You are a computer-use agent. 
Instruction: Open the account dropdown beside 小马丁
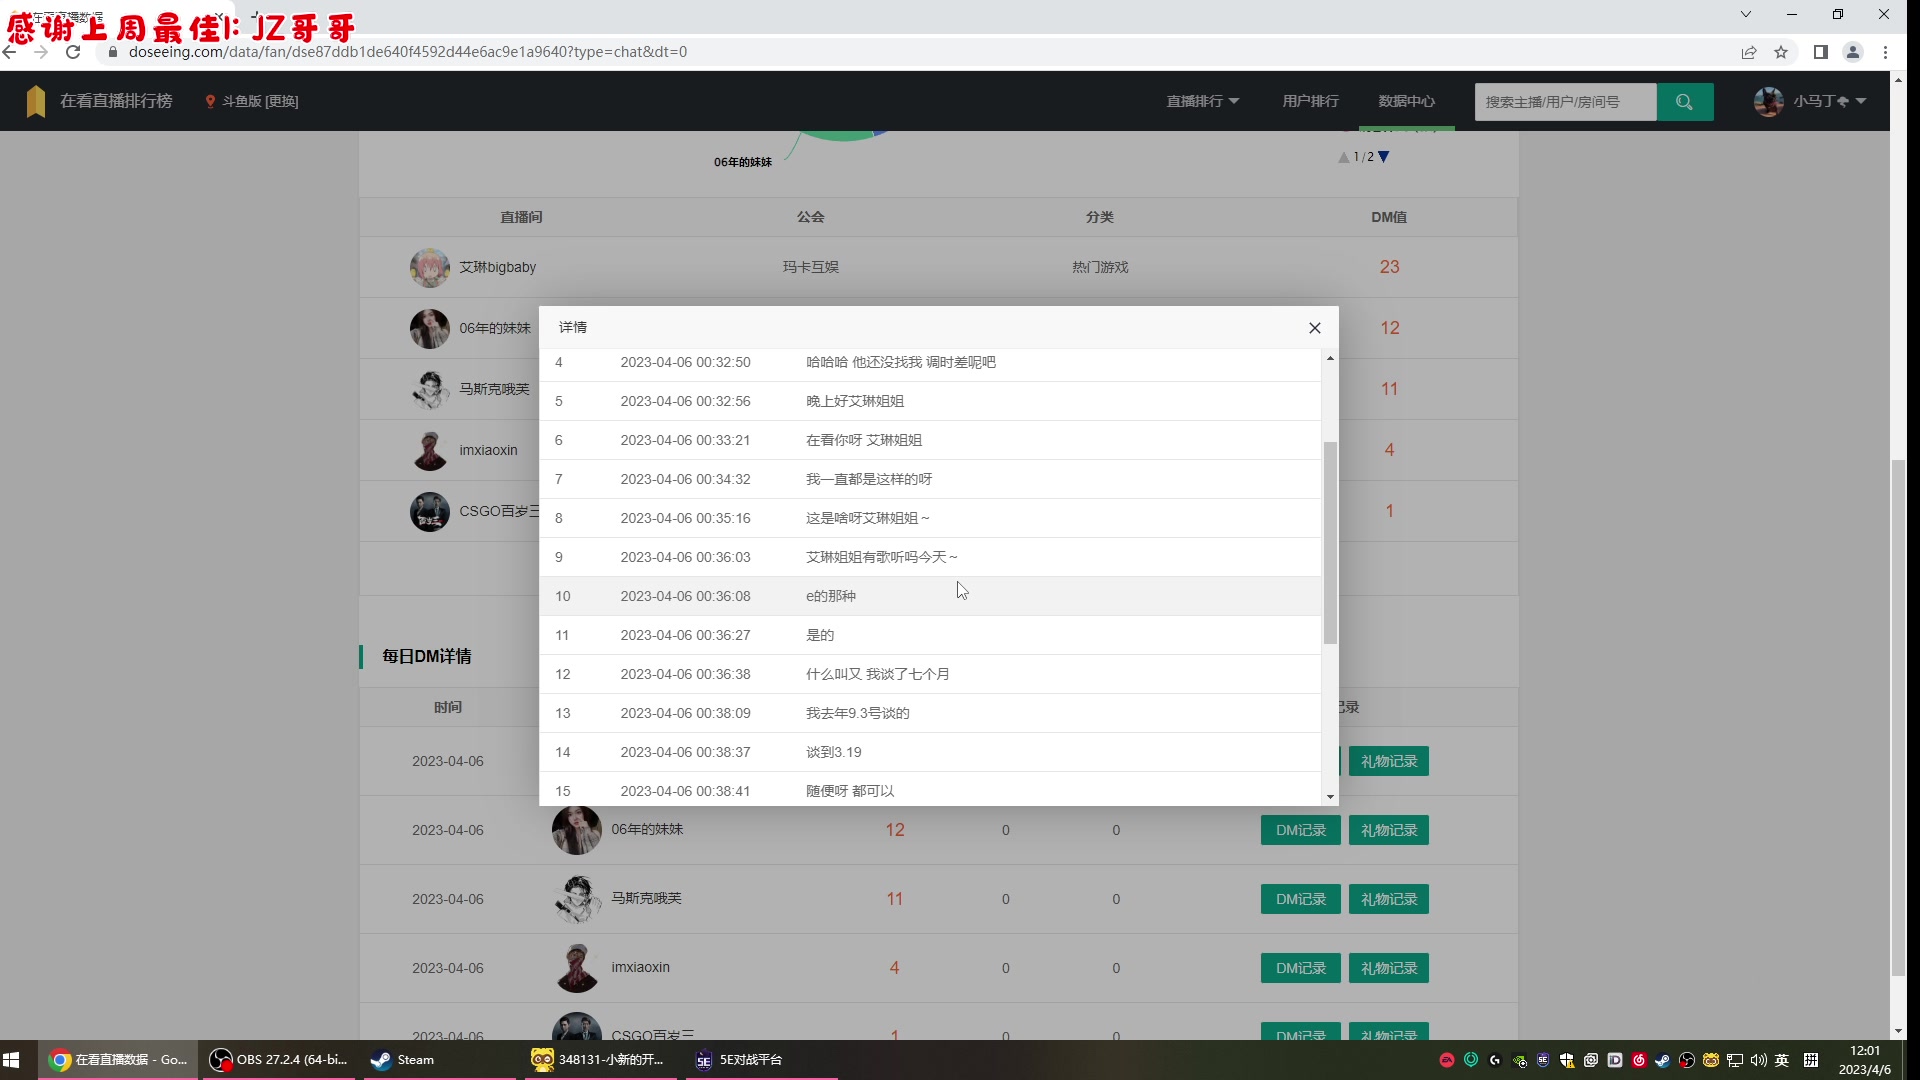1862,101
